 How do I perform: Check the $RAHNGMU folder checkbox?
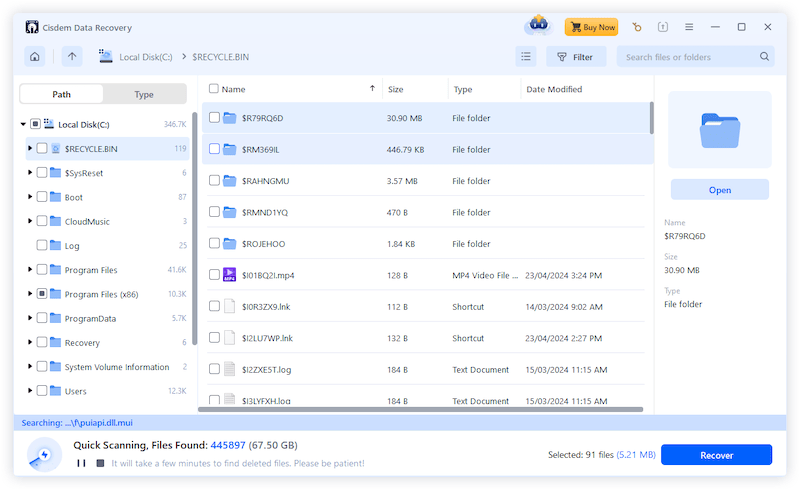pyautogui.click(x=214, y=180)
